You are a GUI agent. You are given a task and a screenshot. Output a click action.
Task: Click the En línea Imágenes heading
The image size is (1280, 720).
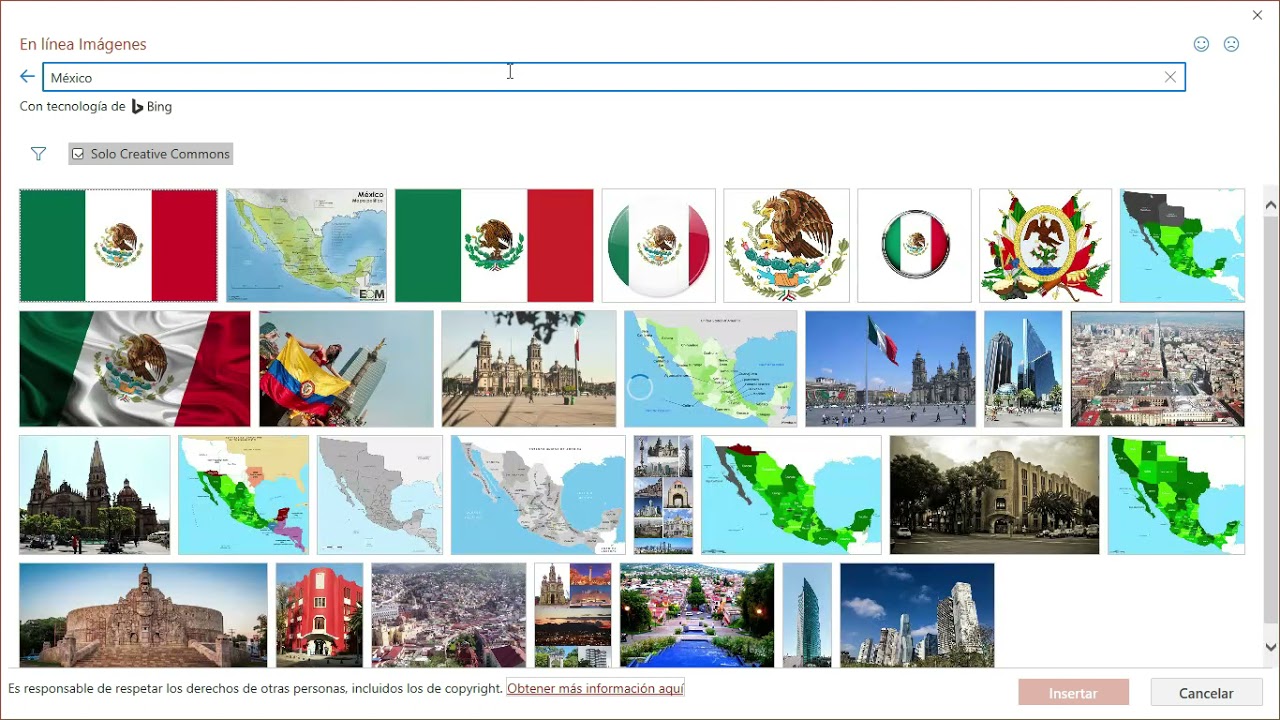pos(83,44)
